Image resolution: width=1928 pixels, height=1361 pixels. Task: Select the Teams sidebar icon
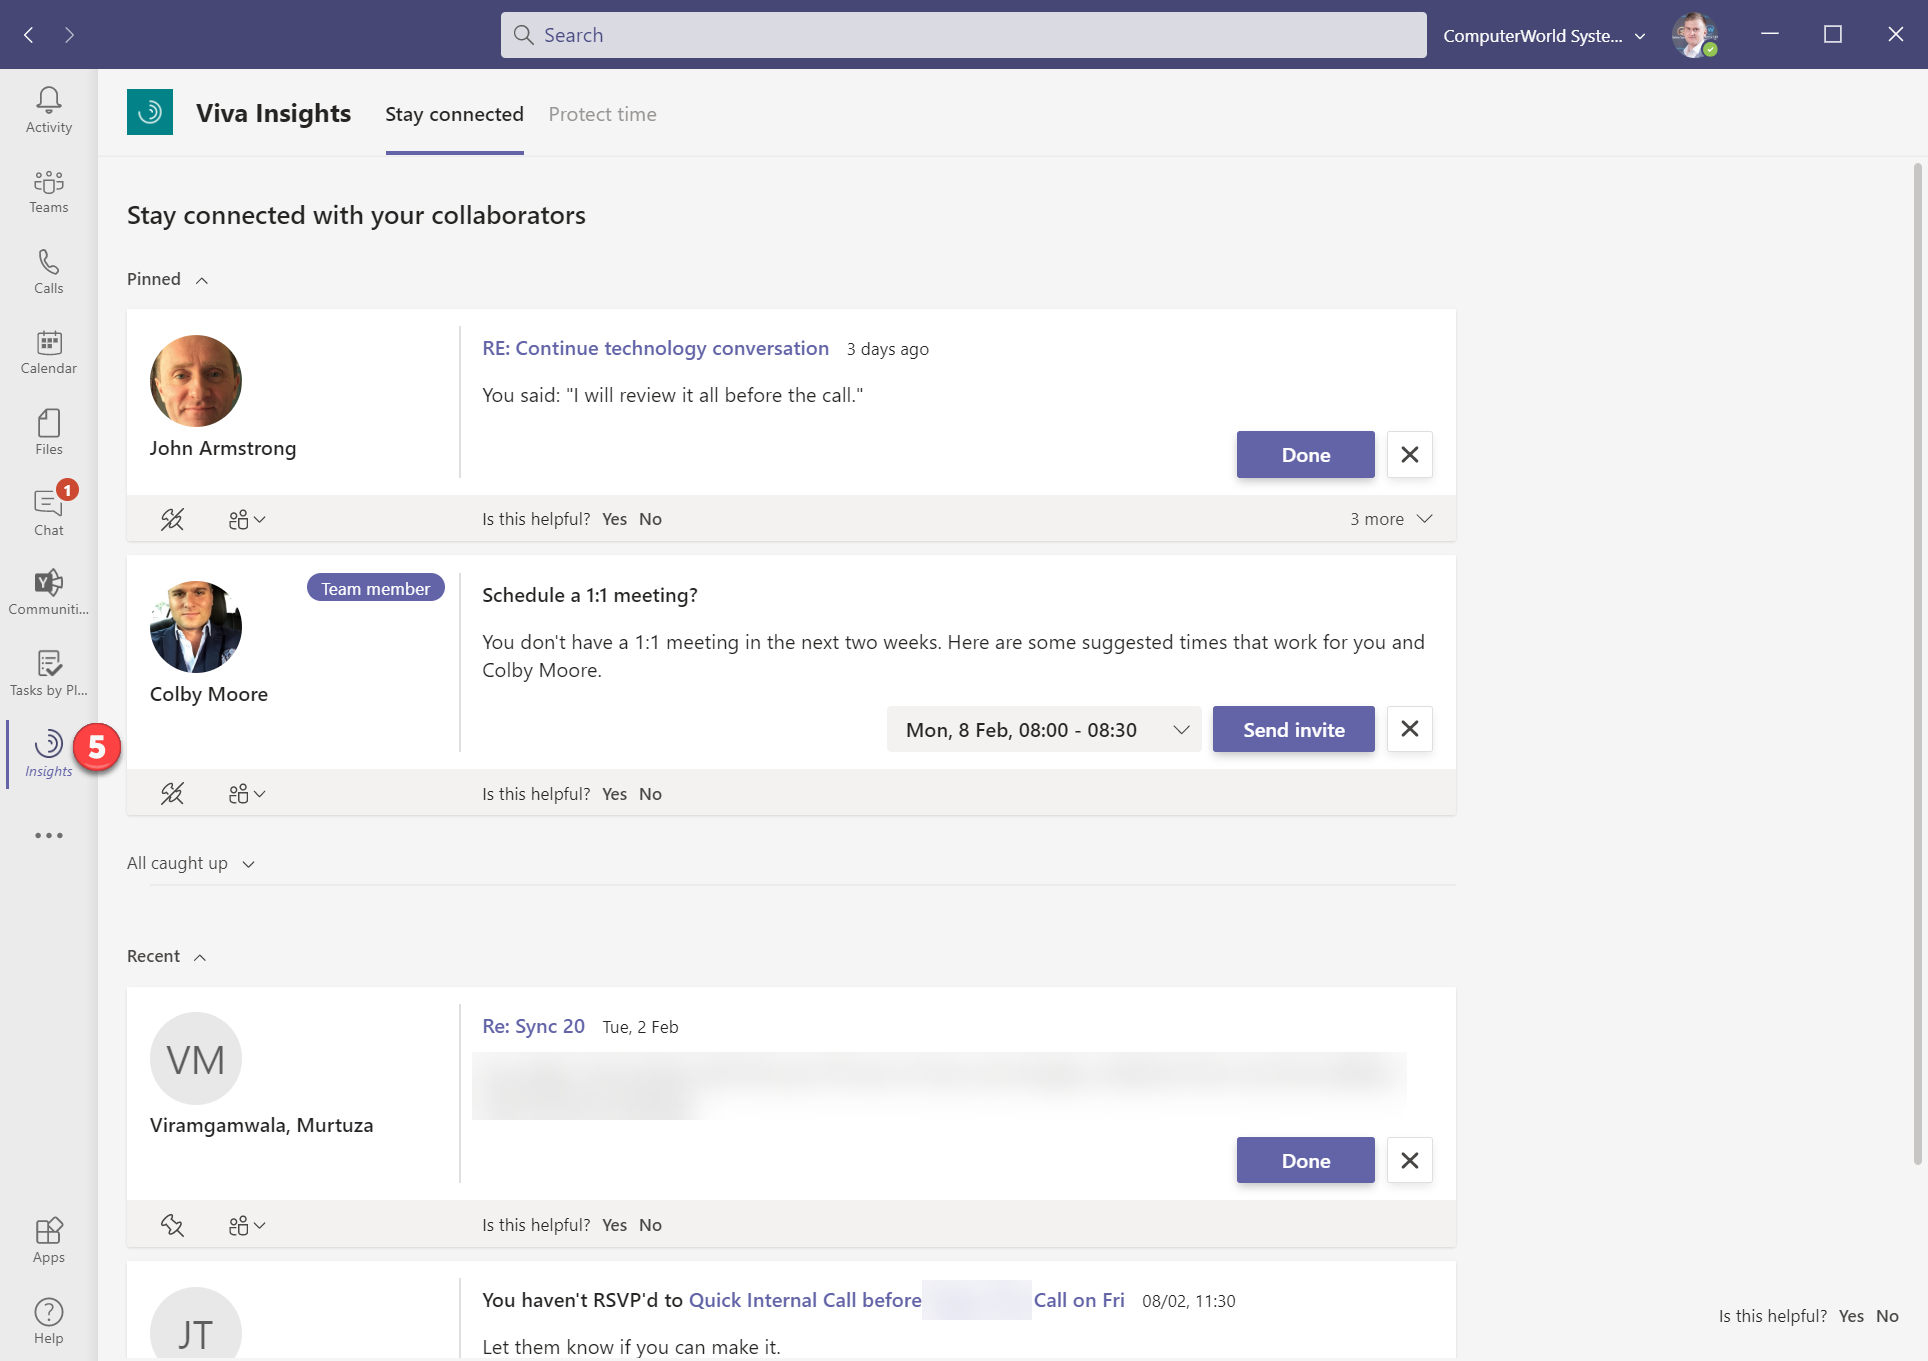tap(48, 190)
